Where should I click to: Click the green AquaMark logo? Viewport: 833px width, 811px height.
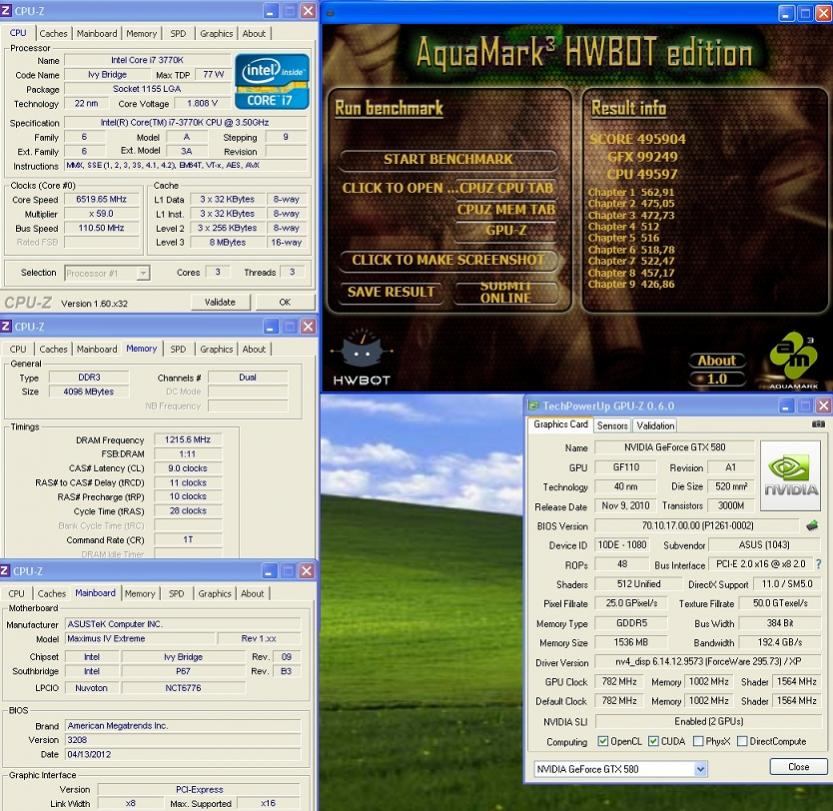point(793,358)
